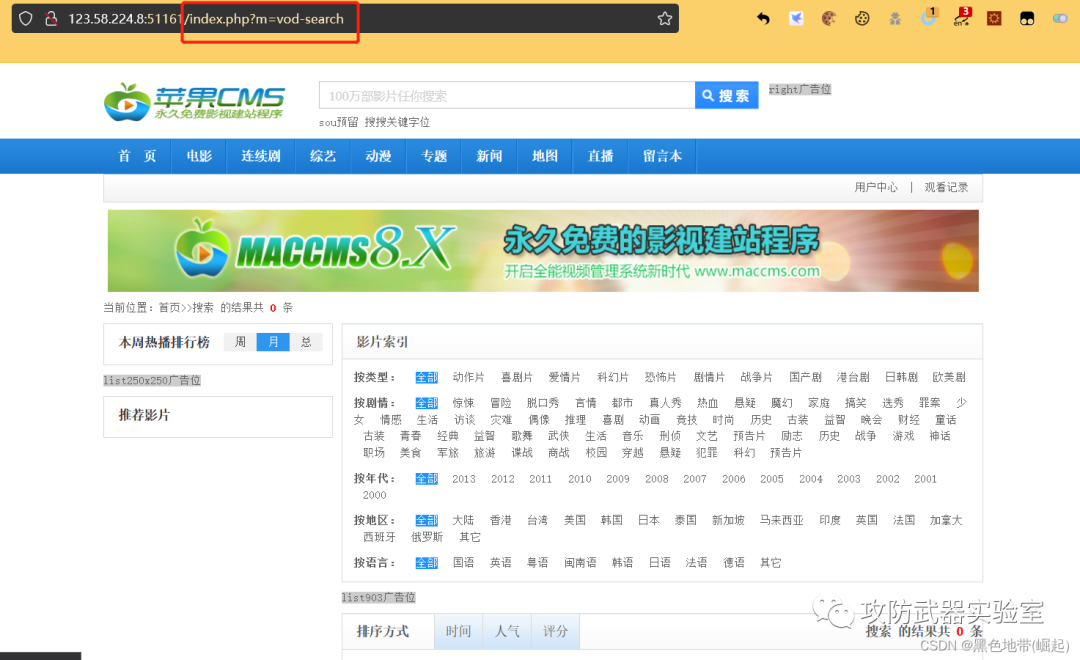
Task: Bookmark this page with the star icon
Action: coord(665,19)
